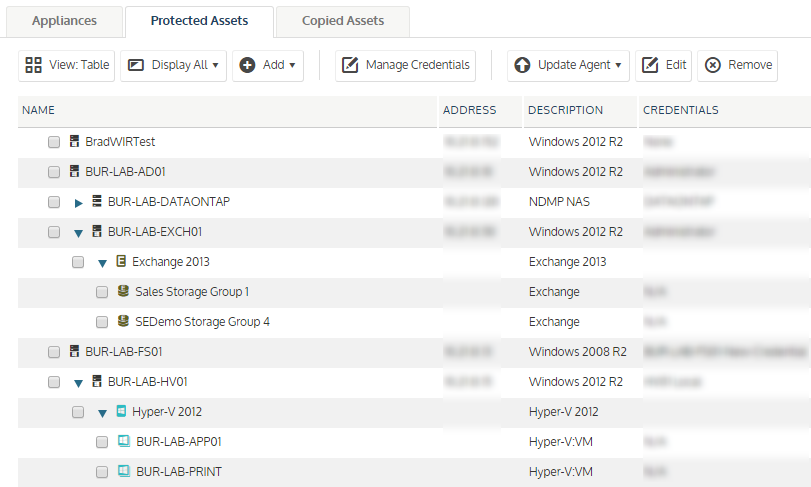Check the BUR-LAB-FS01 checkbox

(54, 352)
